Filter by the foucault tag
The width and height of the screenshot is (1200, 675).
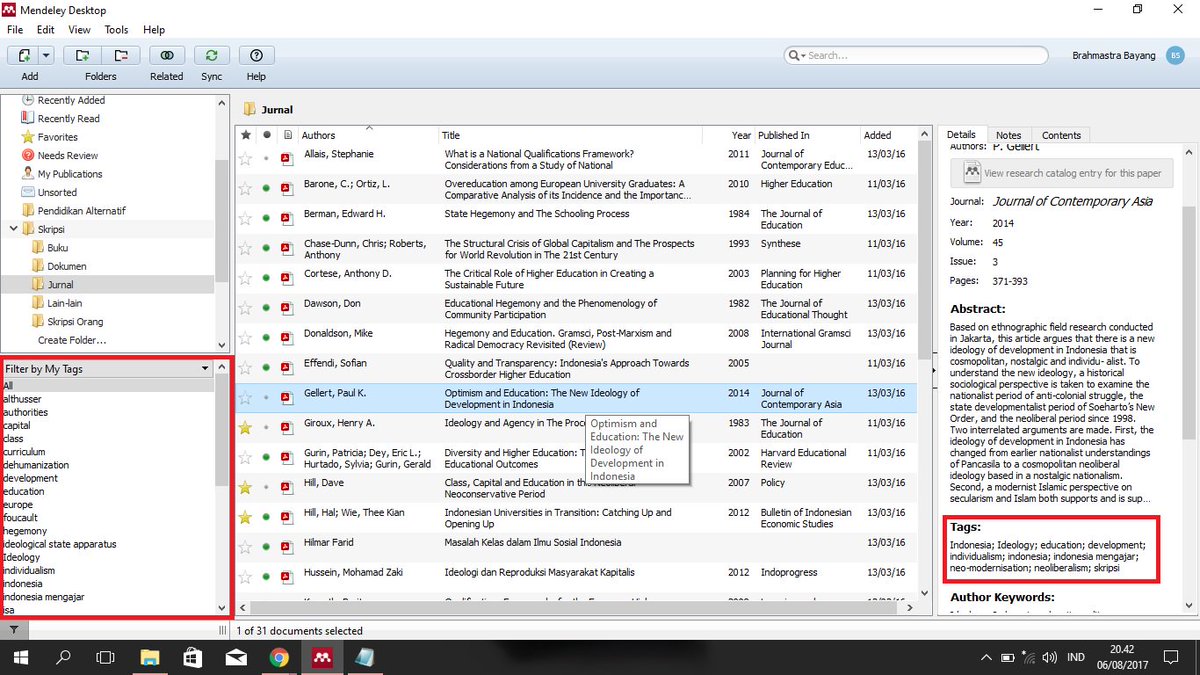(x=20, y=518)
